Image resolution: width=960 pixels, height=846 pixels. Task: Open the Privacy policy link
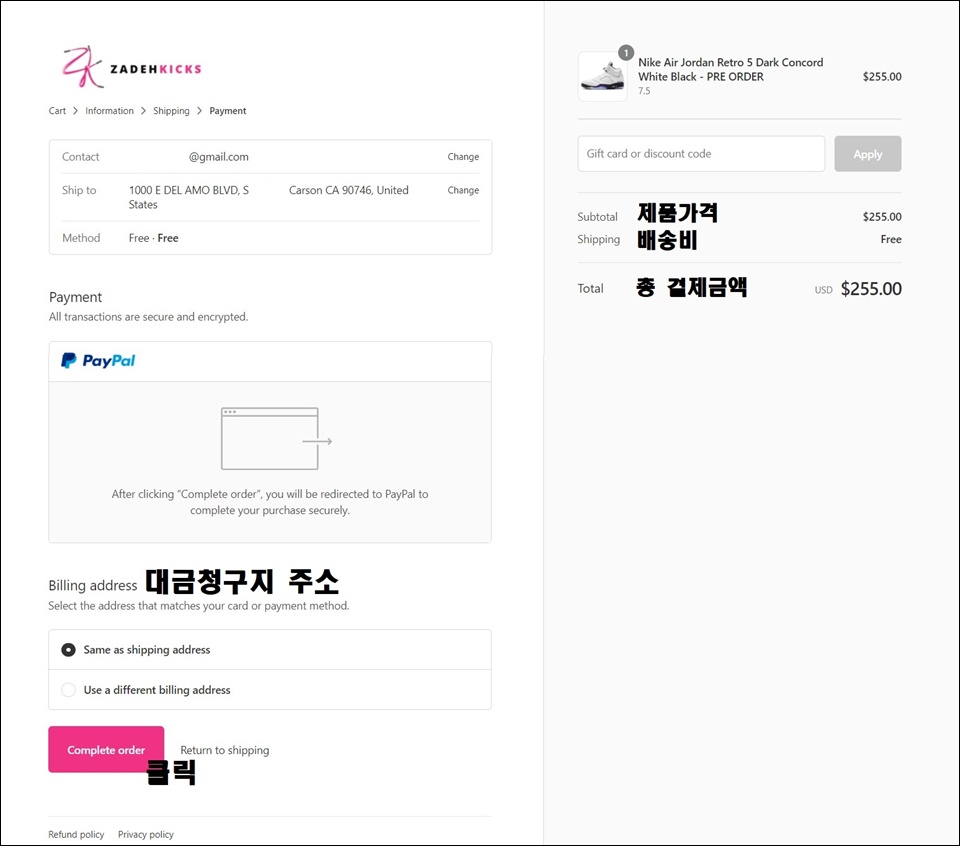coord(146,834)
